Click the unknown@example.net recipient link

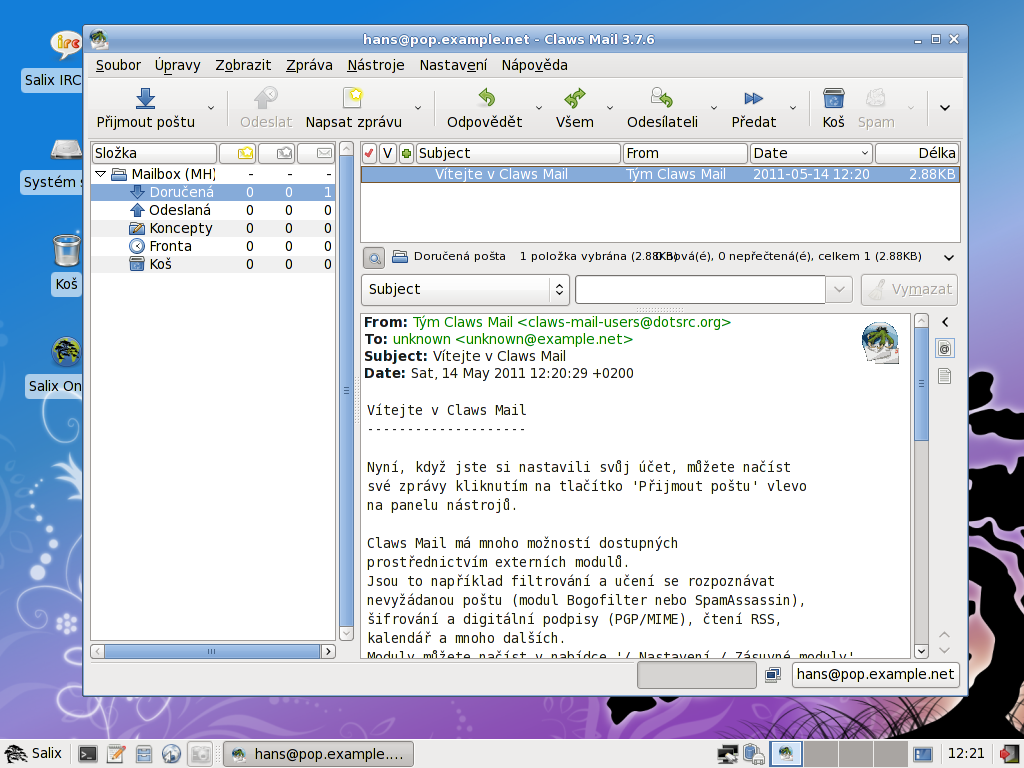[544, 340]
